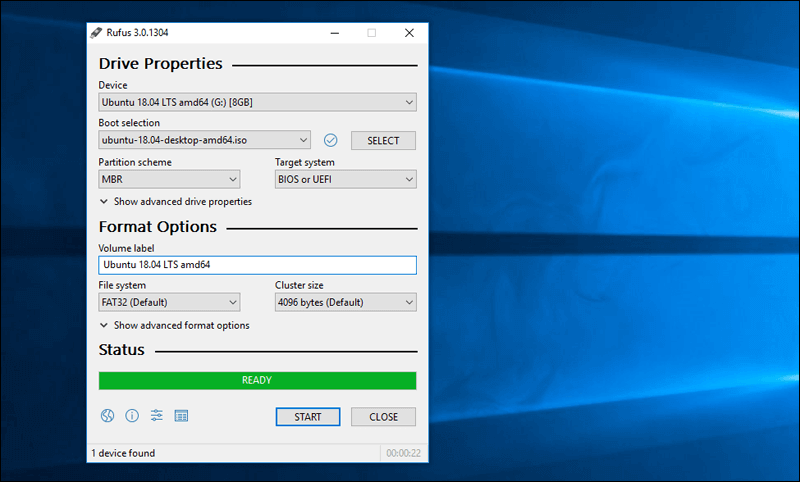Click the 00:00:22 elapsed timer

coord(403,453)
